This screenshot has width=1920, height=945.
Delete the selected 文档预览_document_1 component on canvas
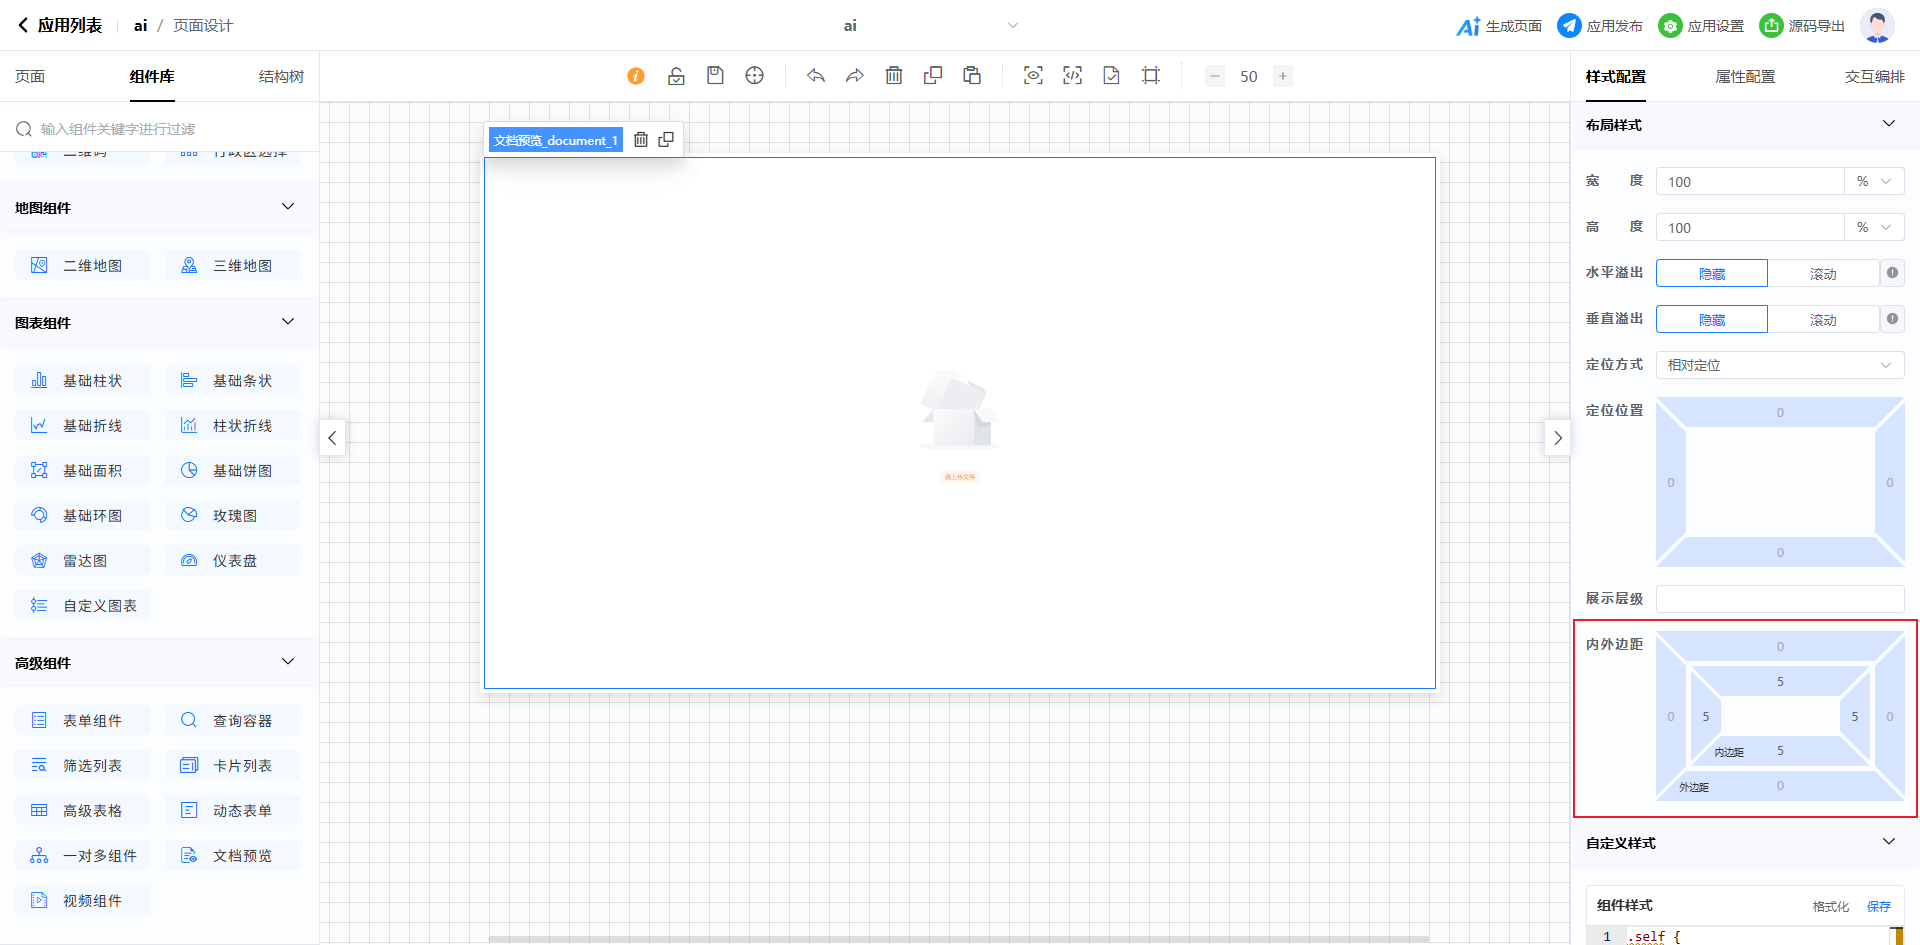pyautogui.click(x=641, y=140)
